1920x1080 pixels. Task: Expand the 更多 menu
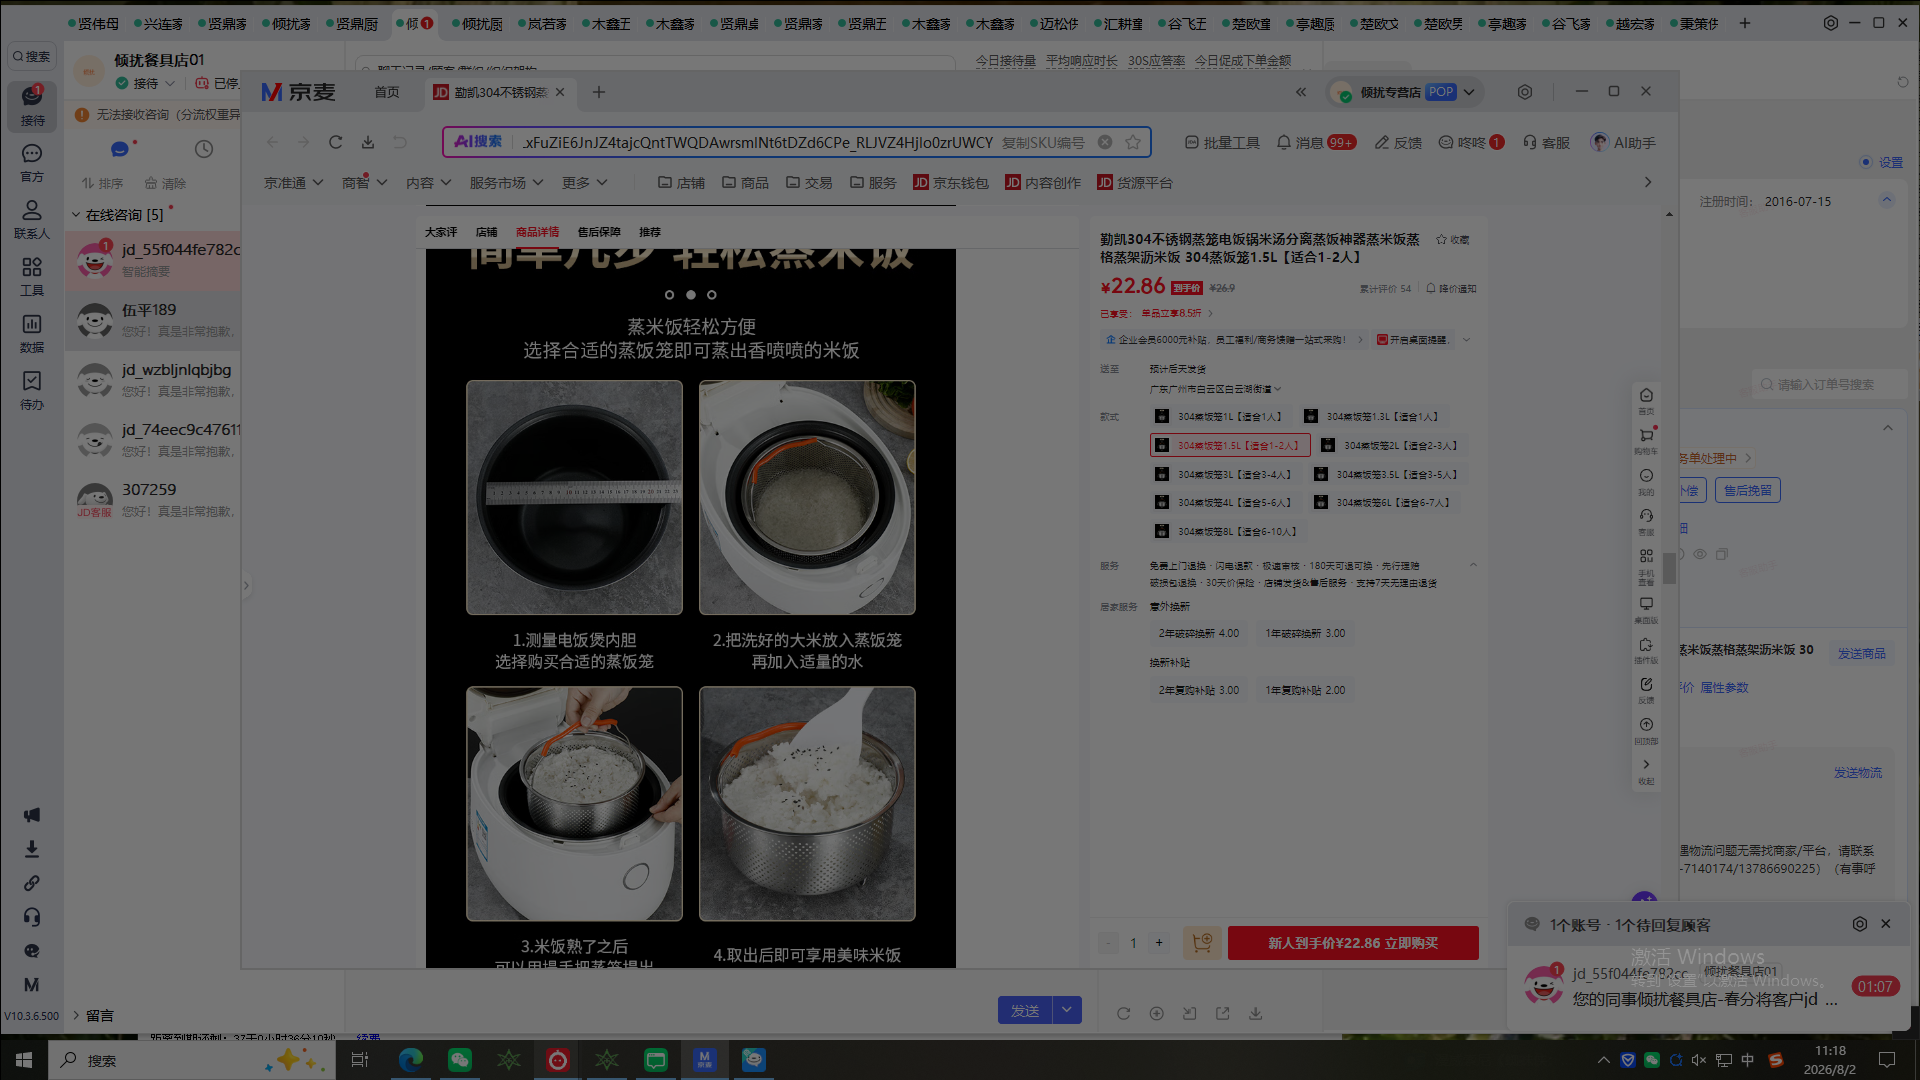tap(584, 183)
